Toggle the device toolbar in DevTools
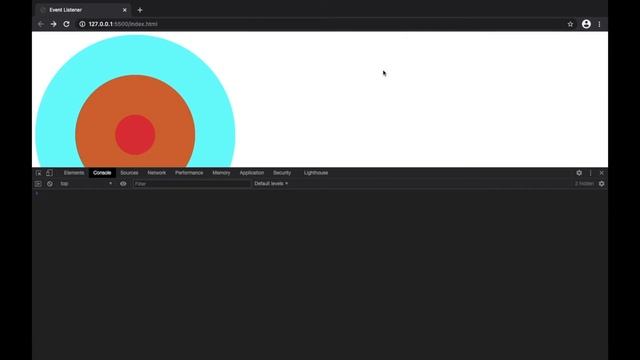The width and height of the screenshot is (640, 360). pos(49,173)
